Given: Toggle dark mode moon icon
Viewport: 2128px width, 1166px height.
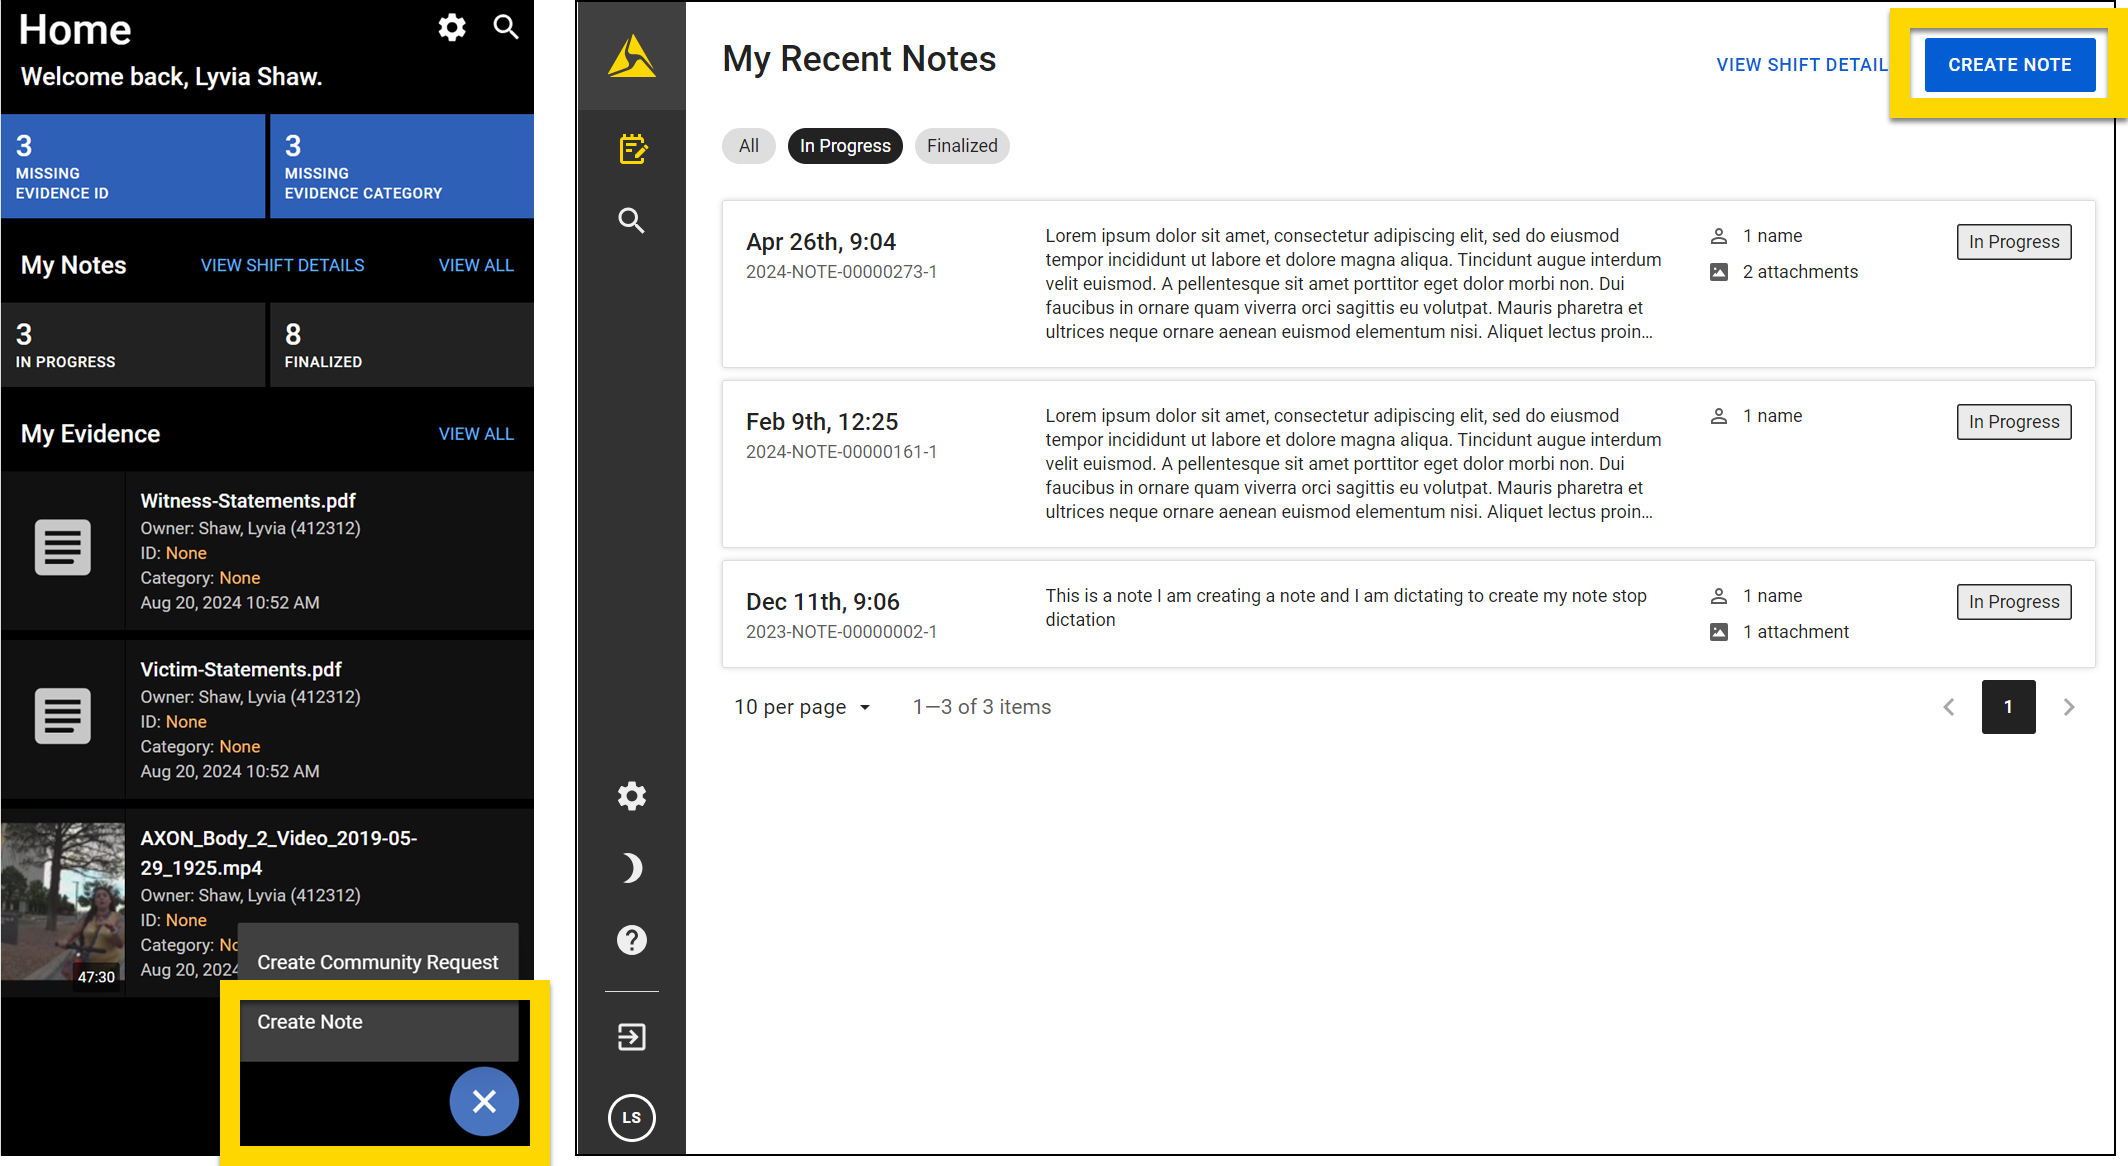Looking at the screenshot, I should (x=631, y=868).
